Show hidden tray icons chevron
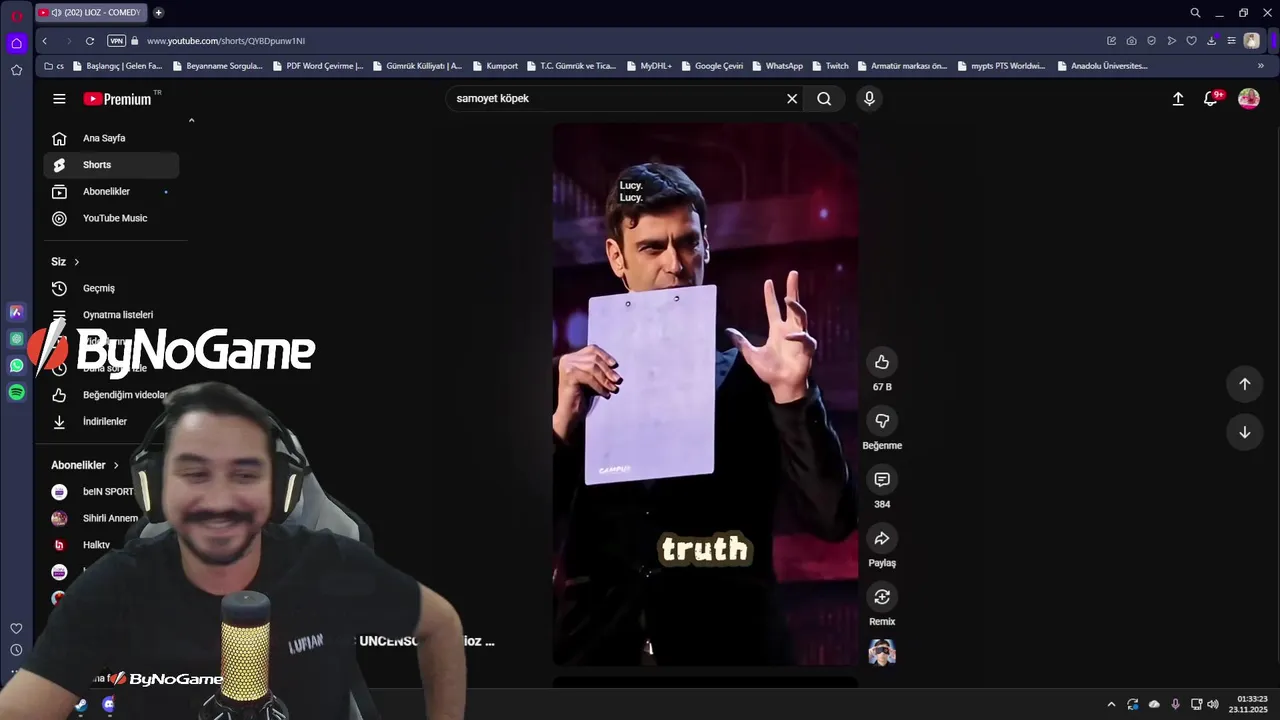This screenshot has width=1280, height=720. pos(1111,704)
